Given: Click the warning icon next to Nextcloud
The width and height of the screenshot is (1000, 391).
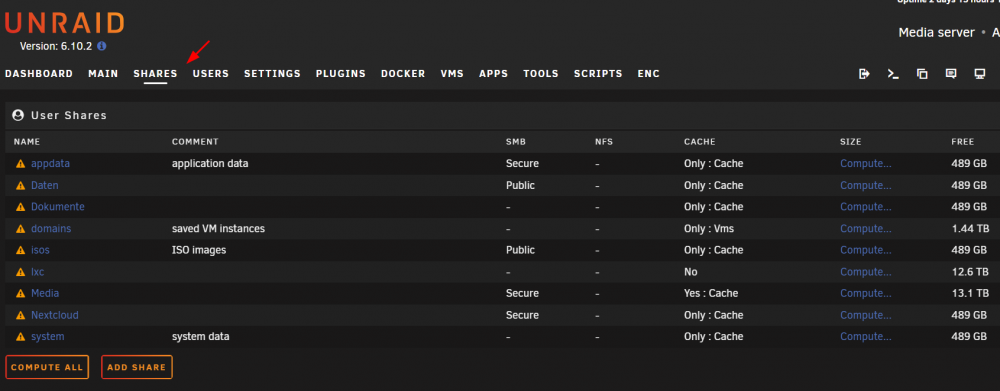Looking at the screenshot, I should [x=20, y=316].
